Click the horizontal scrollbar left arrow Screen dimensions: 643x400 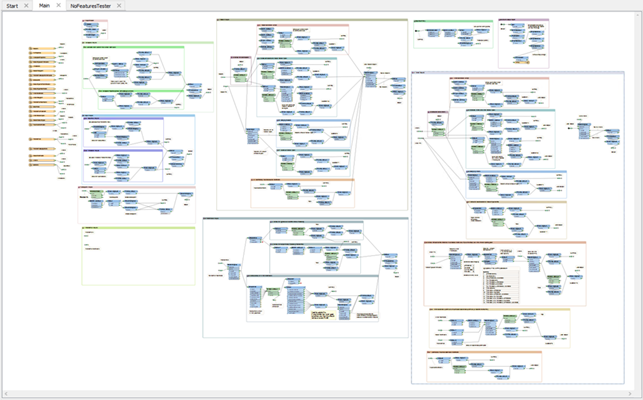tap(6, 394)
